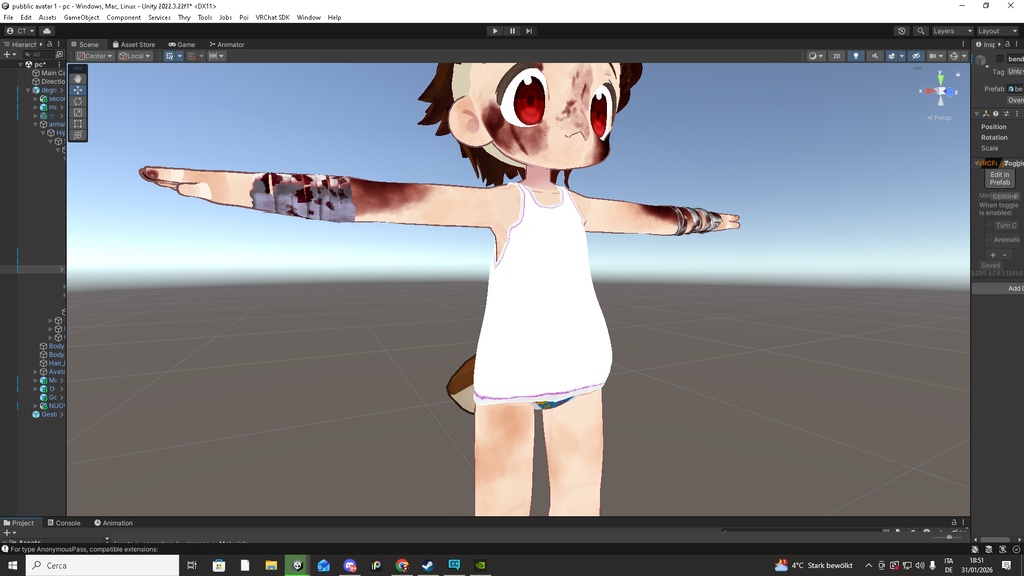Toggle Persp projection mode label
The height and width of the screenshot is (576, 1024).
click(x=939, y=118)
